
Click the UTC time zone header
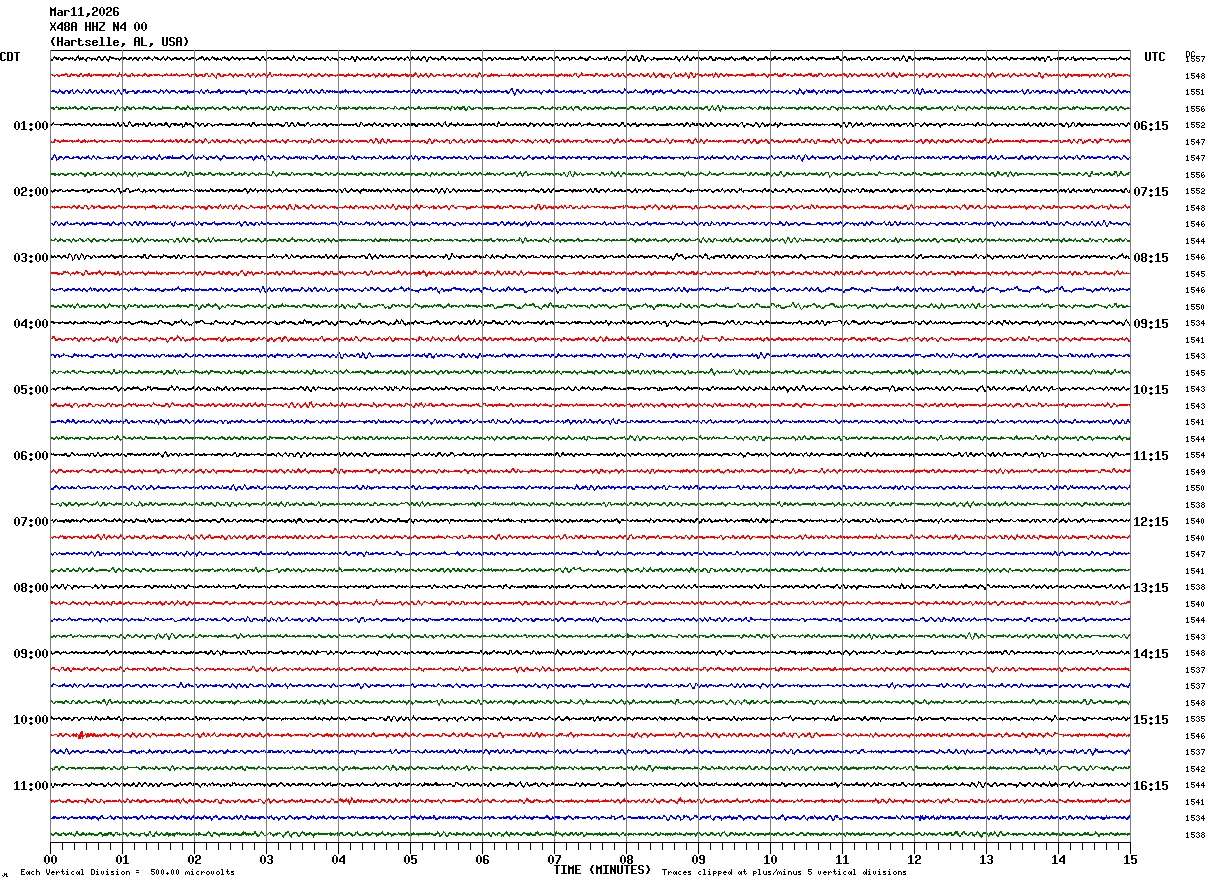click(x=1155, y=57)
